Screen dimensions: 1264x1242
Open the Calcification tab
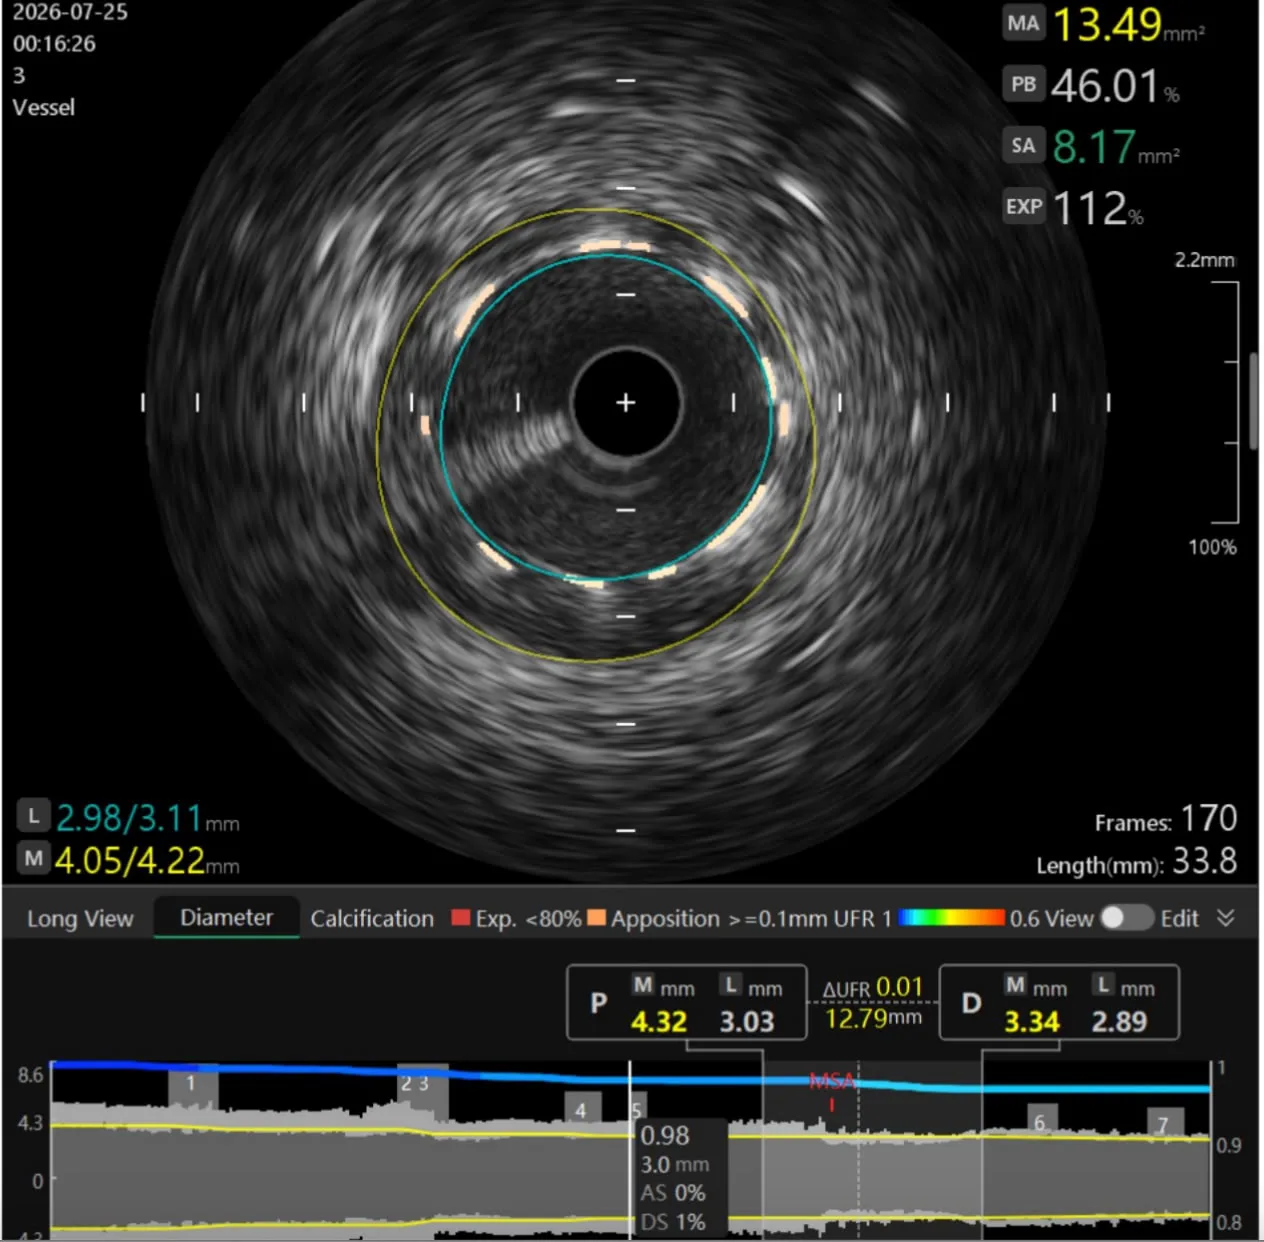[372, 919]
